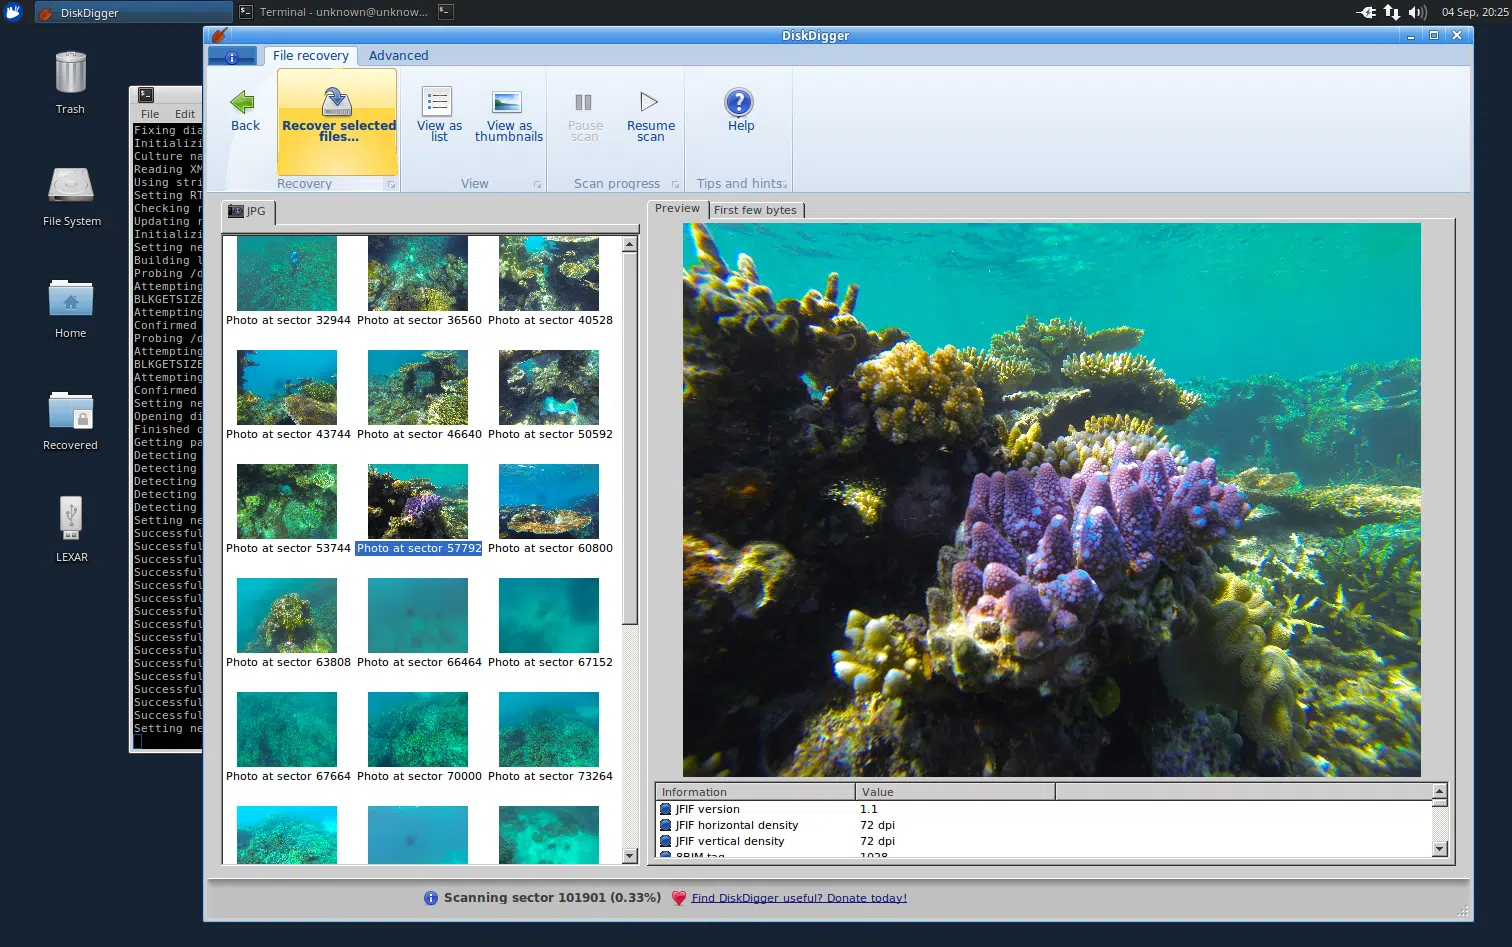The image size is (1512, 947).
Task: Expand the Recovery group launcher arrow
Action: 391,185
